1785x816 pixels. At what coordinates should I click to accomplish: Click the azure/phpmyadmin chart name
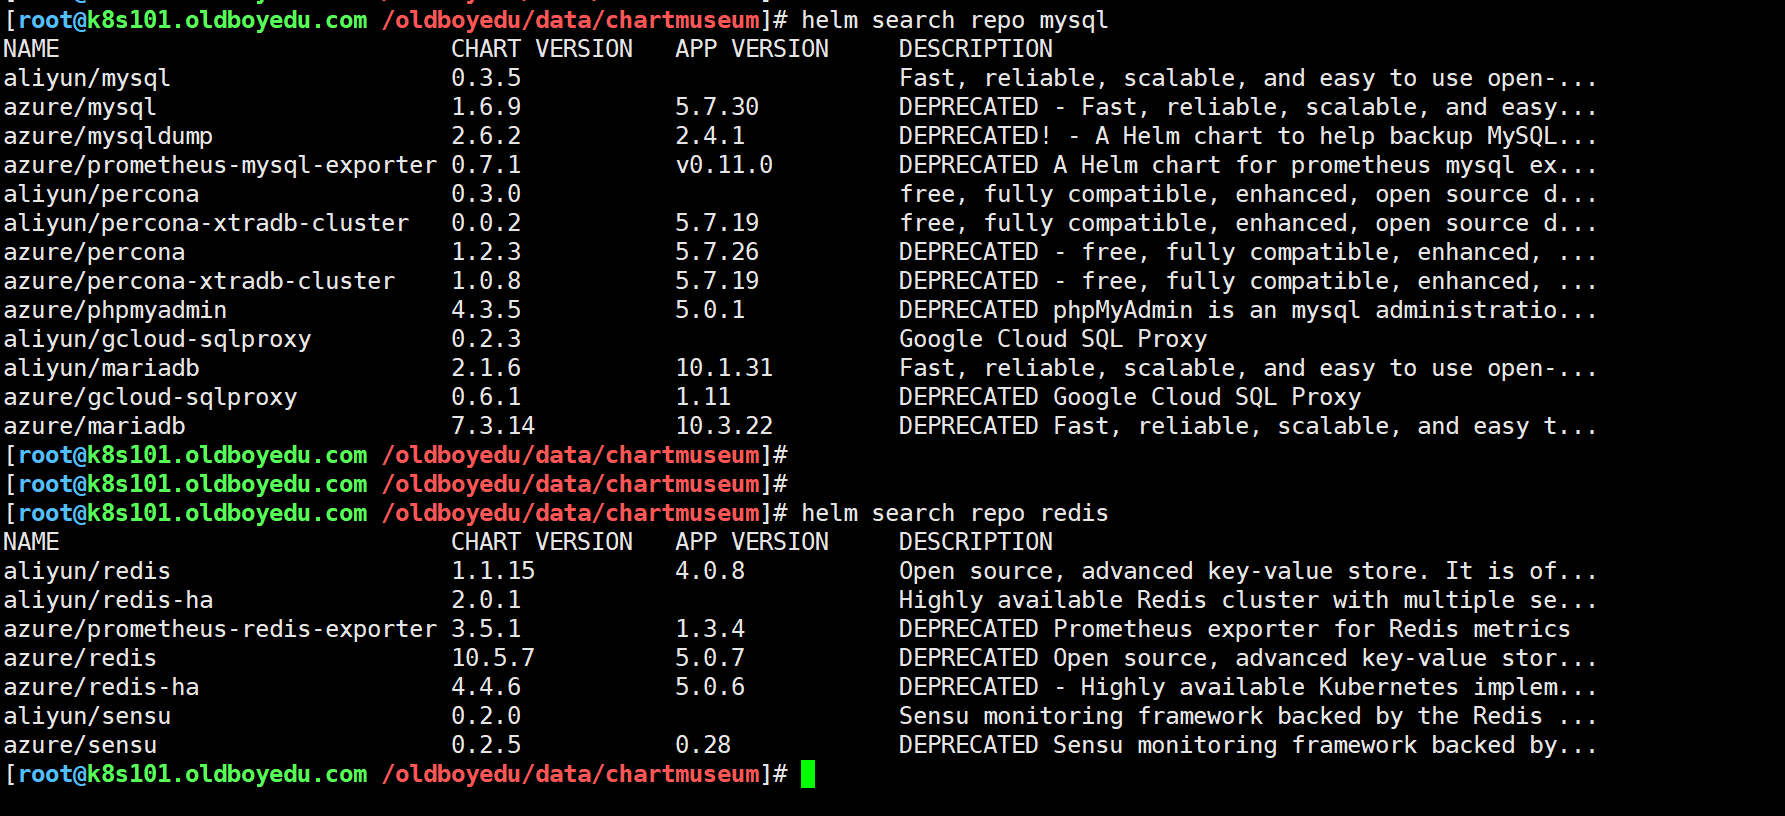[115, 310]
